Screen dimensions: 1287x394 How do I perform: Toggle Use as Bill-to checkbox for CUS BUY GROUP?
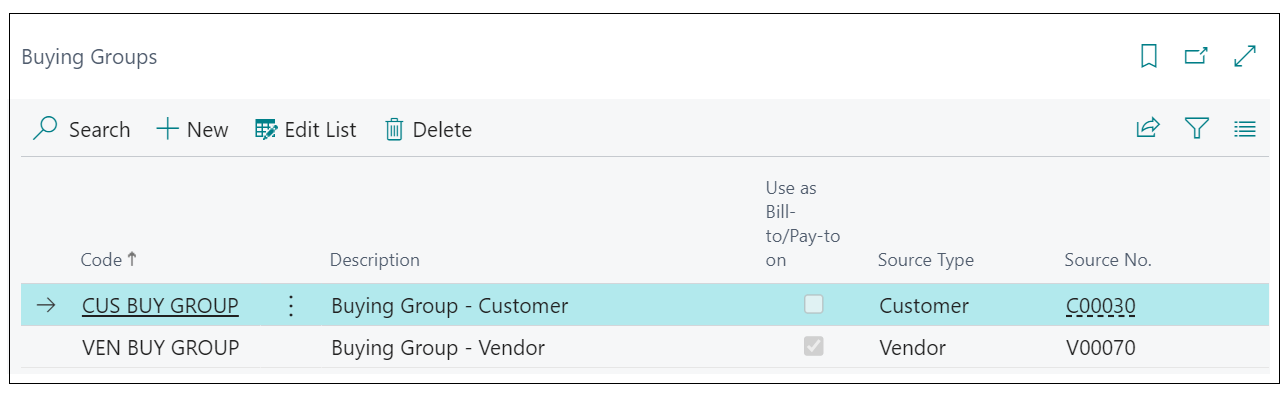814,305
